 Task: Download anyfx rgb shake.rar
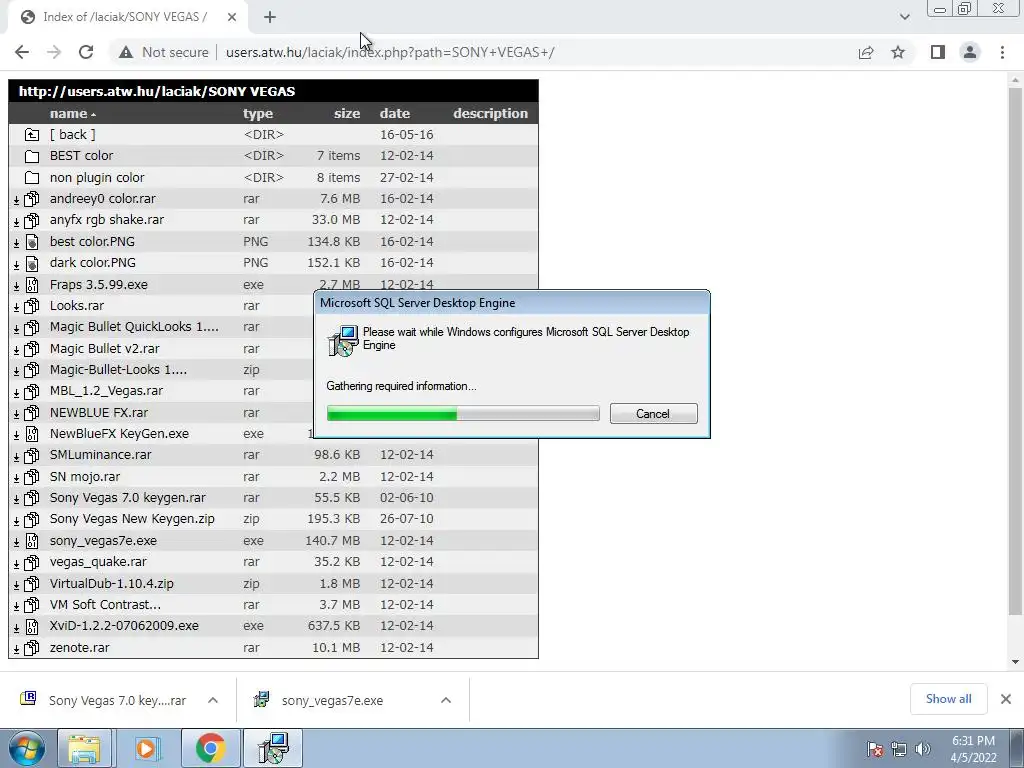coord(106,219)
